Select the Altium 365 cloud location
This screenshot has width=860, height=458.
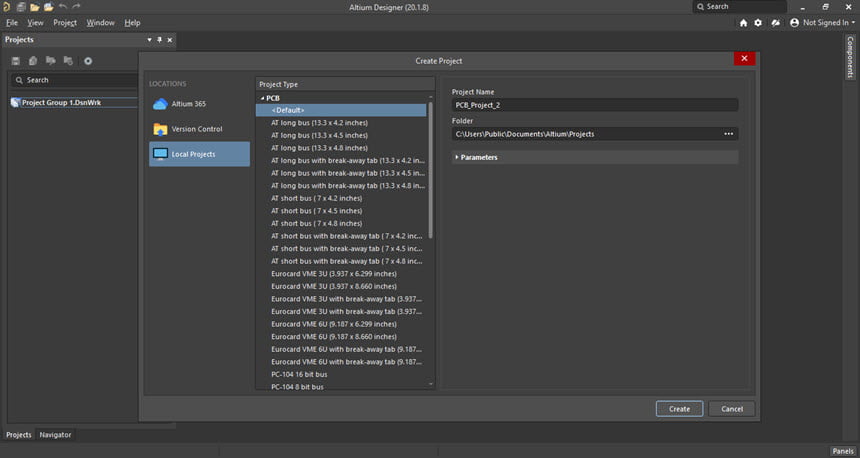point(199,104)
